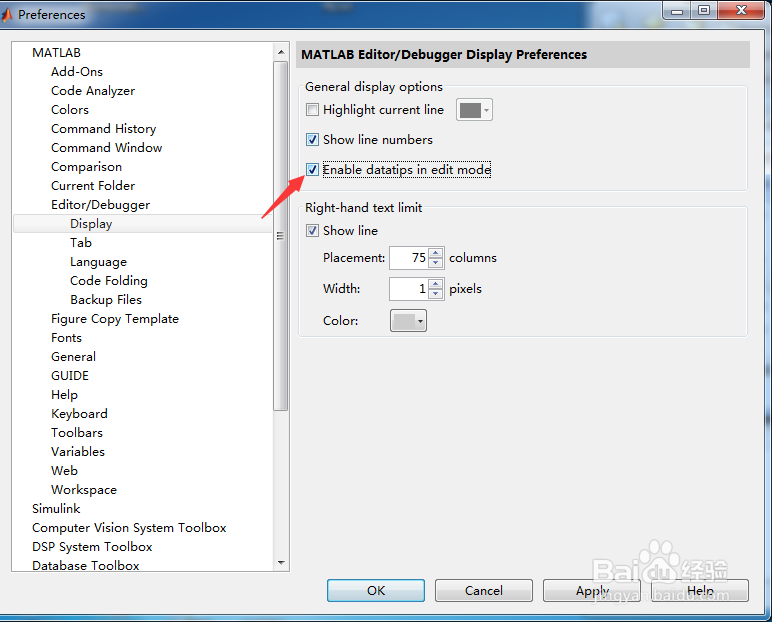772x622 pixels.
Task: Select Current Folder preferences
Action: click(x=93, y=186)
